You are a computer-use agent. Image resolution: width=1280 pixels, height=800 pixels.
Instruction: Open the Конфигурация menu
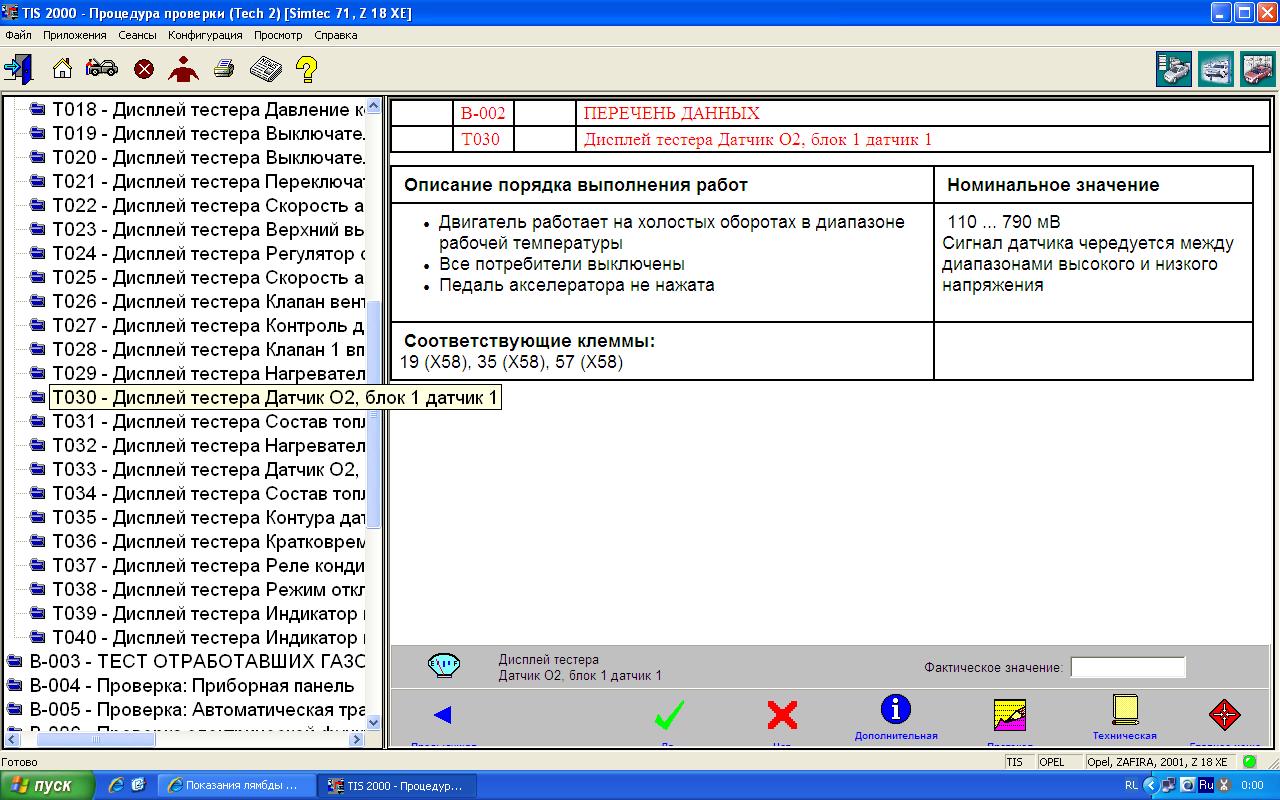pyautogui.click(x=206, y=35)
